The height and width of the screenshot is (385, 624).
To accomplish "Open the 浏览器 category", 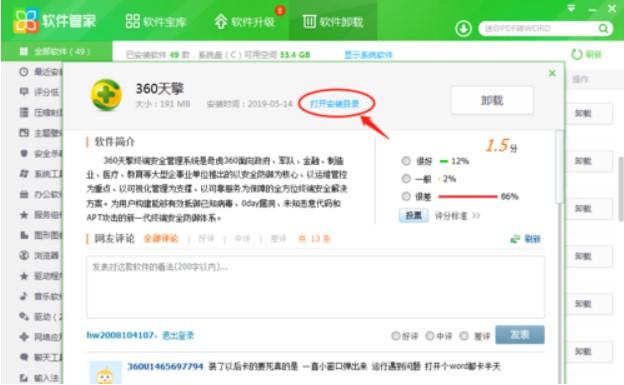I will click(40, 255).
